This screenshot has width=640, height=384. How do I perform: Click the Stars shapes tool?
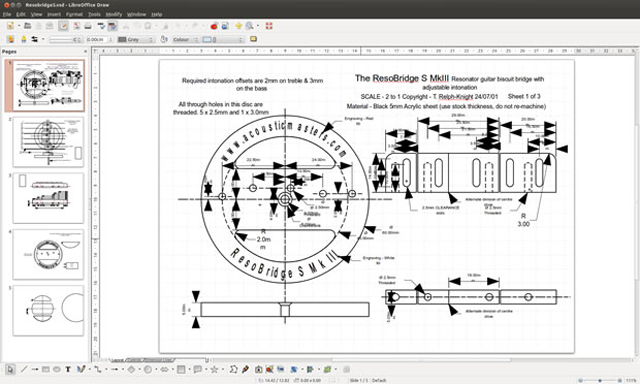click(x=214, y=369)
